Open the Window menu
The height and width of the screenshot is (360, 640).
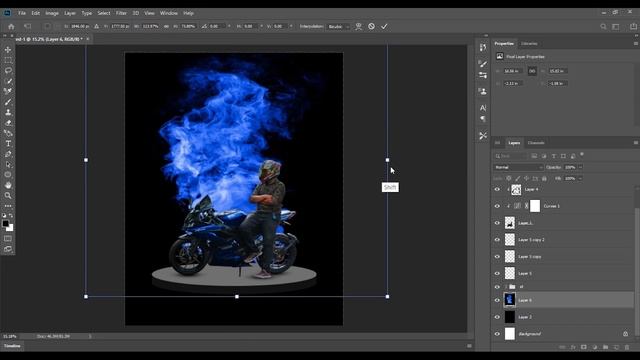click(x=169, y=13)
